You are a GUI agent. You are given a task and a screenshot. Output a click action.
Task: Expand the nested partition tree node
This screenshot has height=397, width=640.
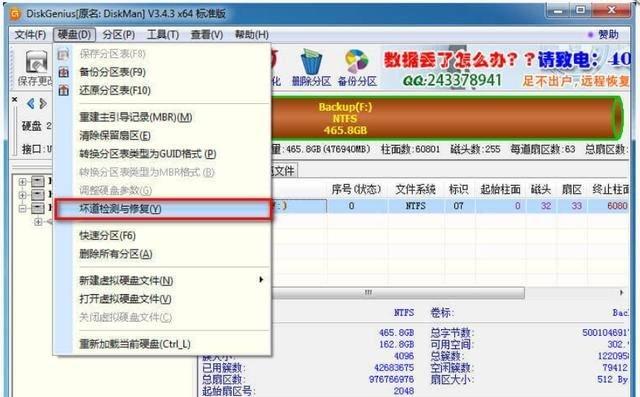point(38,222)
